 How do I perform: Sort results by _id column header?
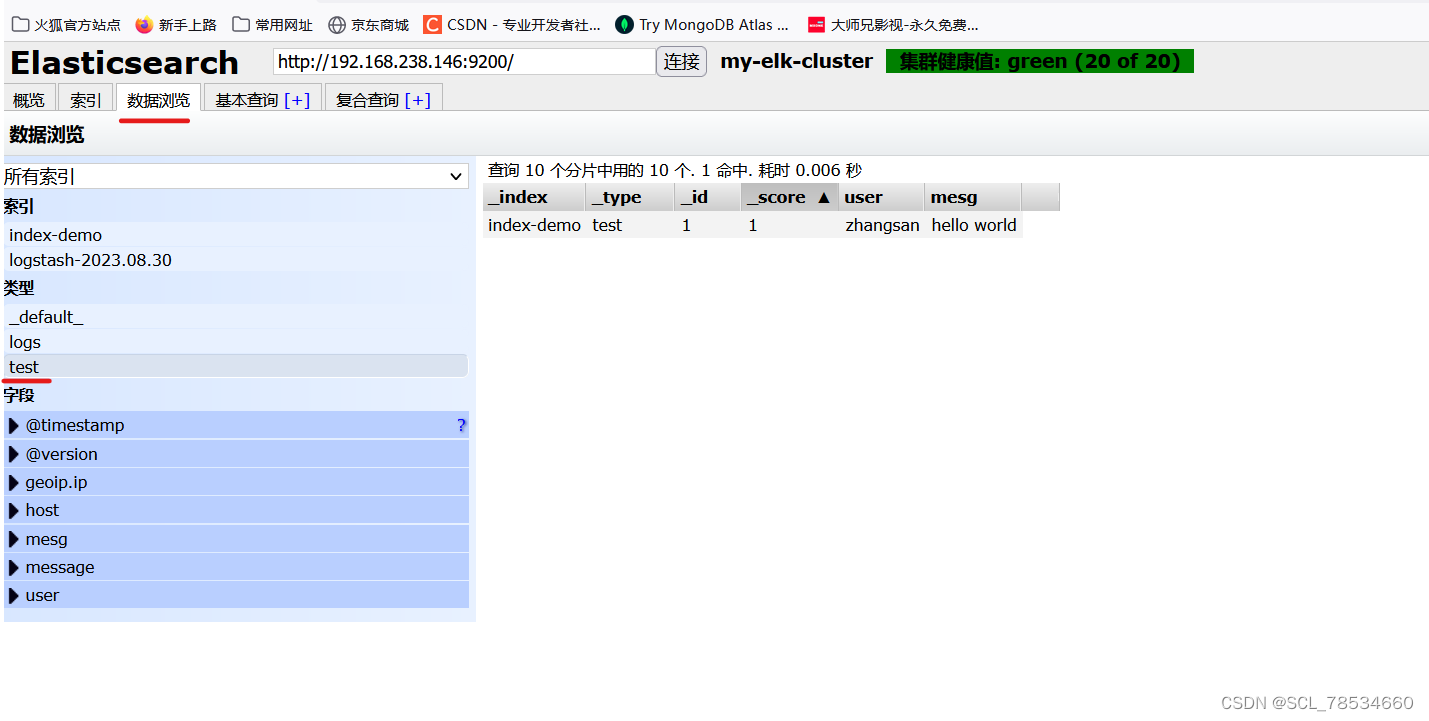pyautogui.click(x=708, y=197)
